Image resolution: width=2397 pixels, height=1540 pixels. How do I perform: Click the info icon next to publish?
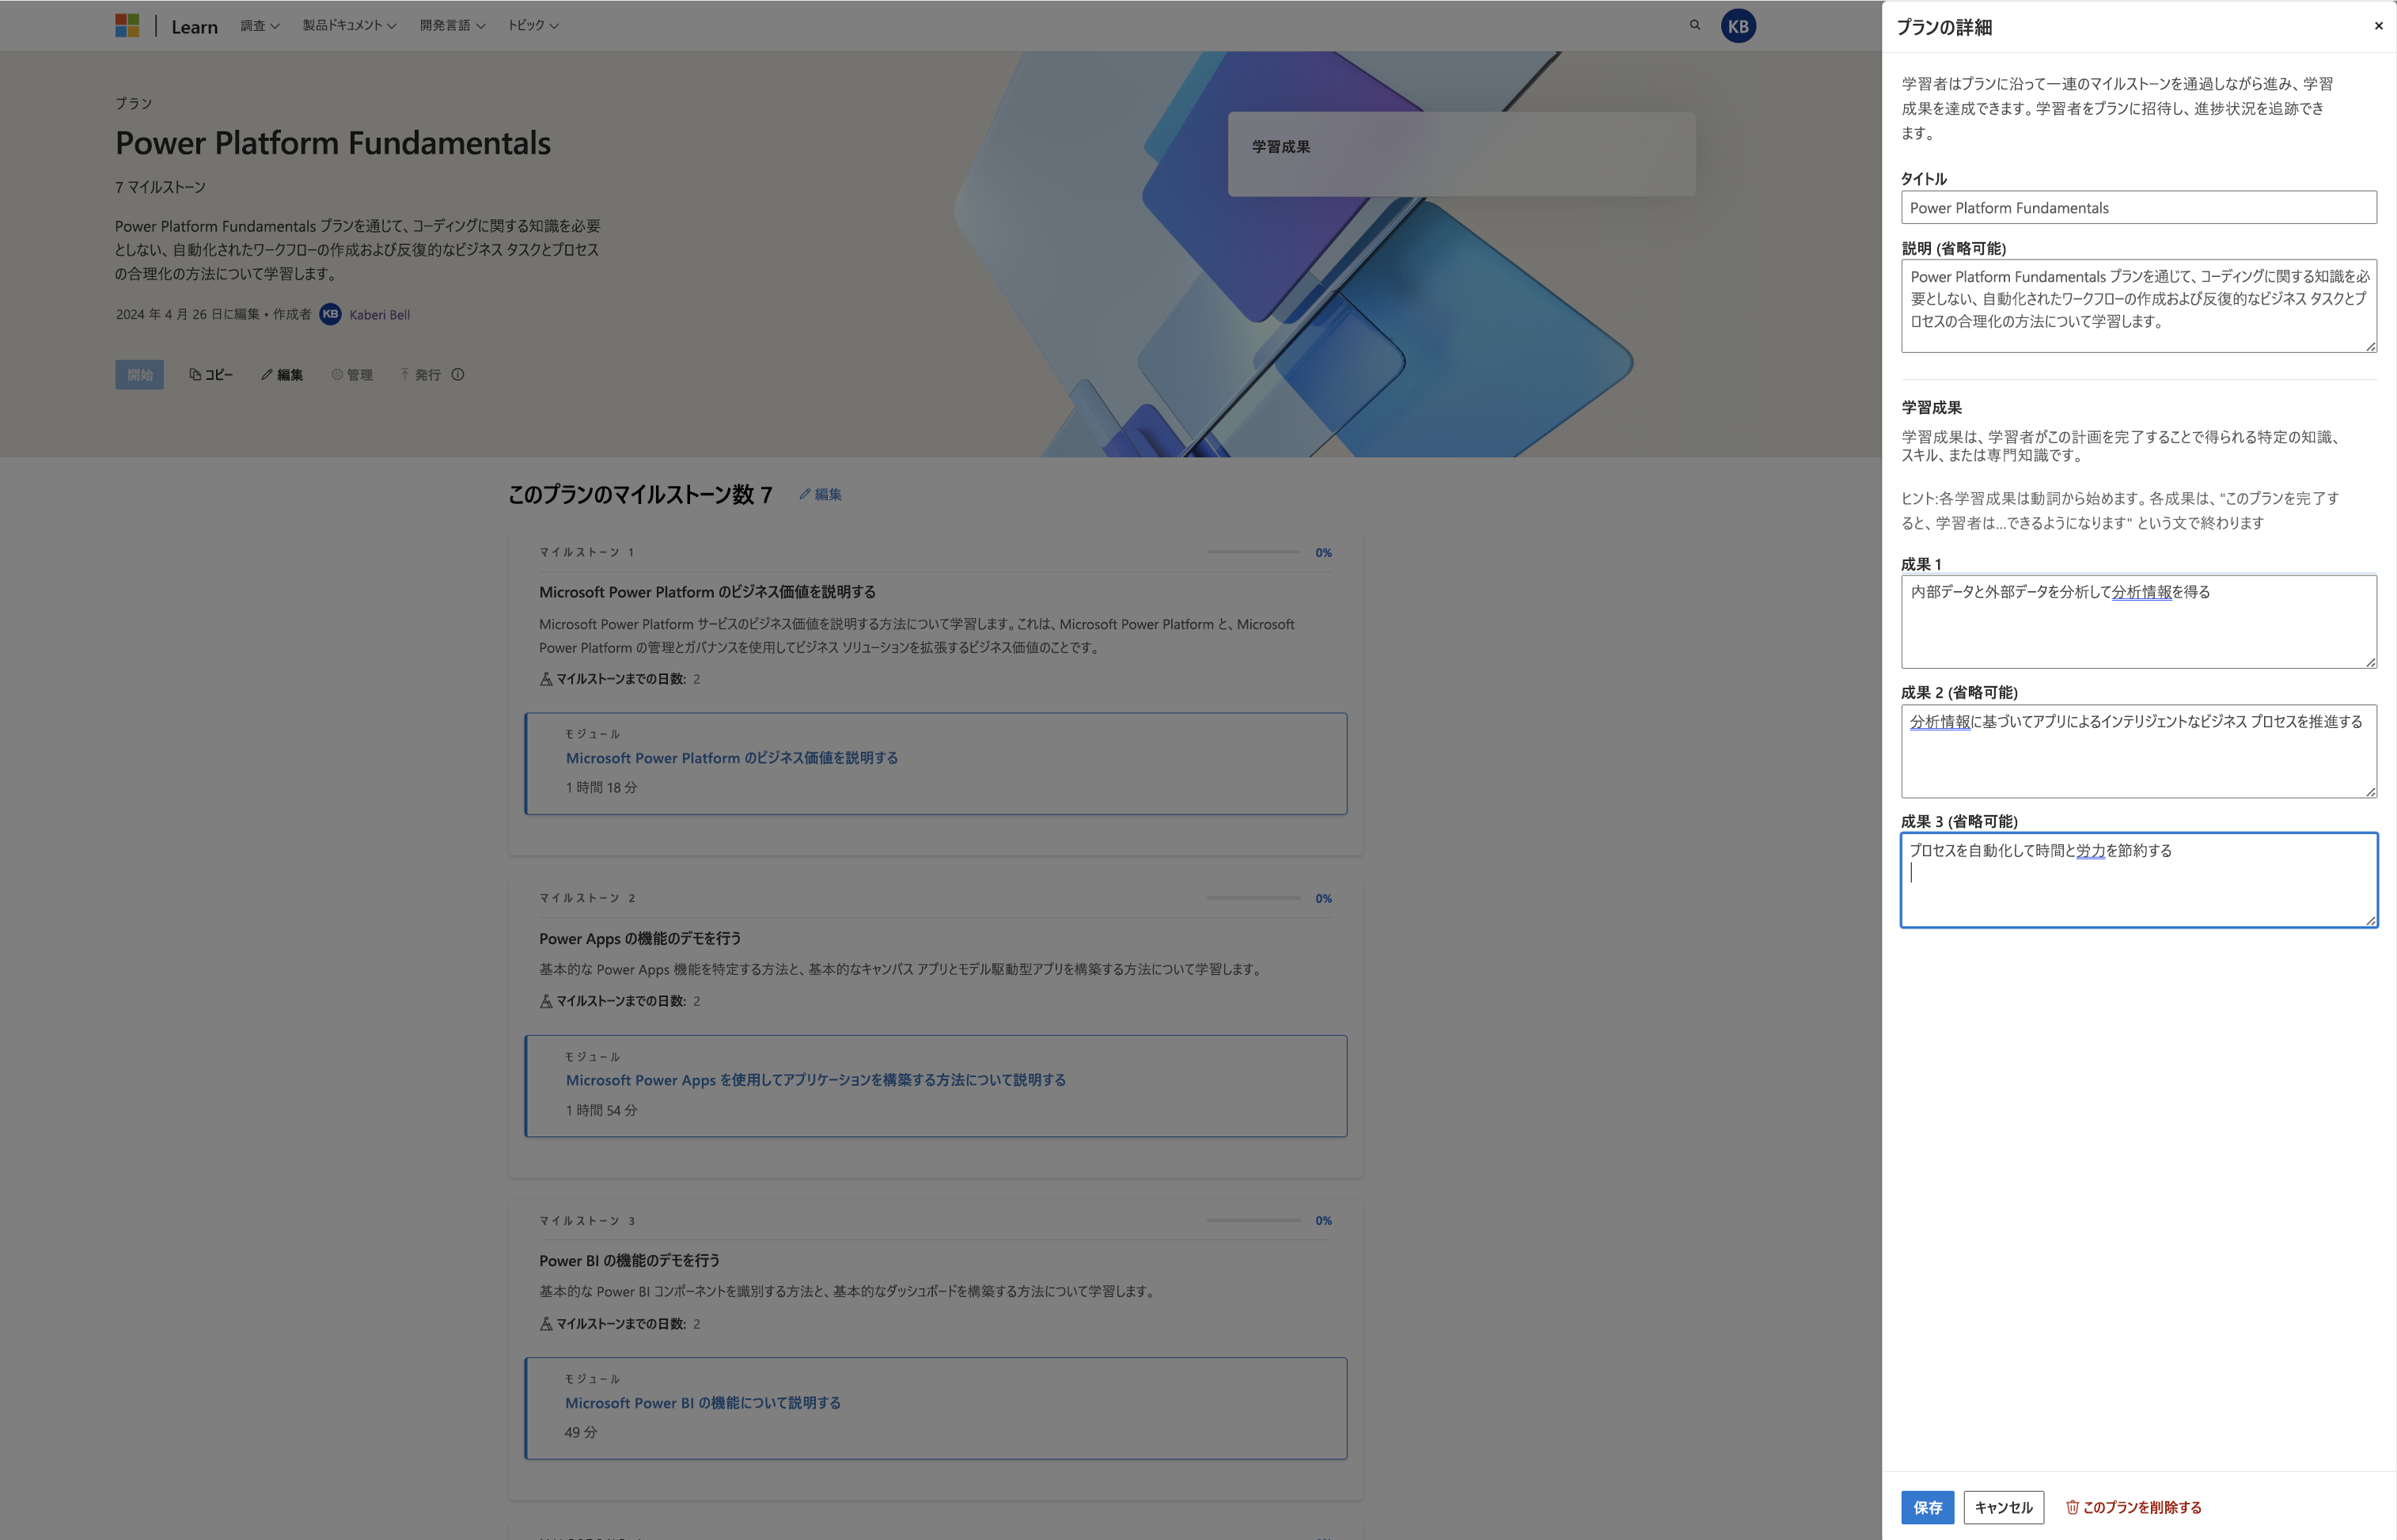pos(456,374)
